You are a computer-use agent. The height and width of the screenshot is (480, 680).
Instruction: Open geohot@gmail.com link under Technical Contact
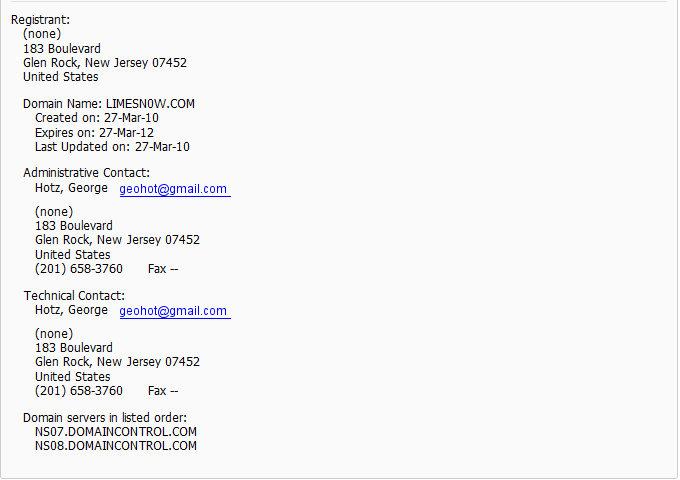tap(174, 311)
